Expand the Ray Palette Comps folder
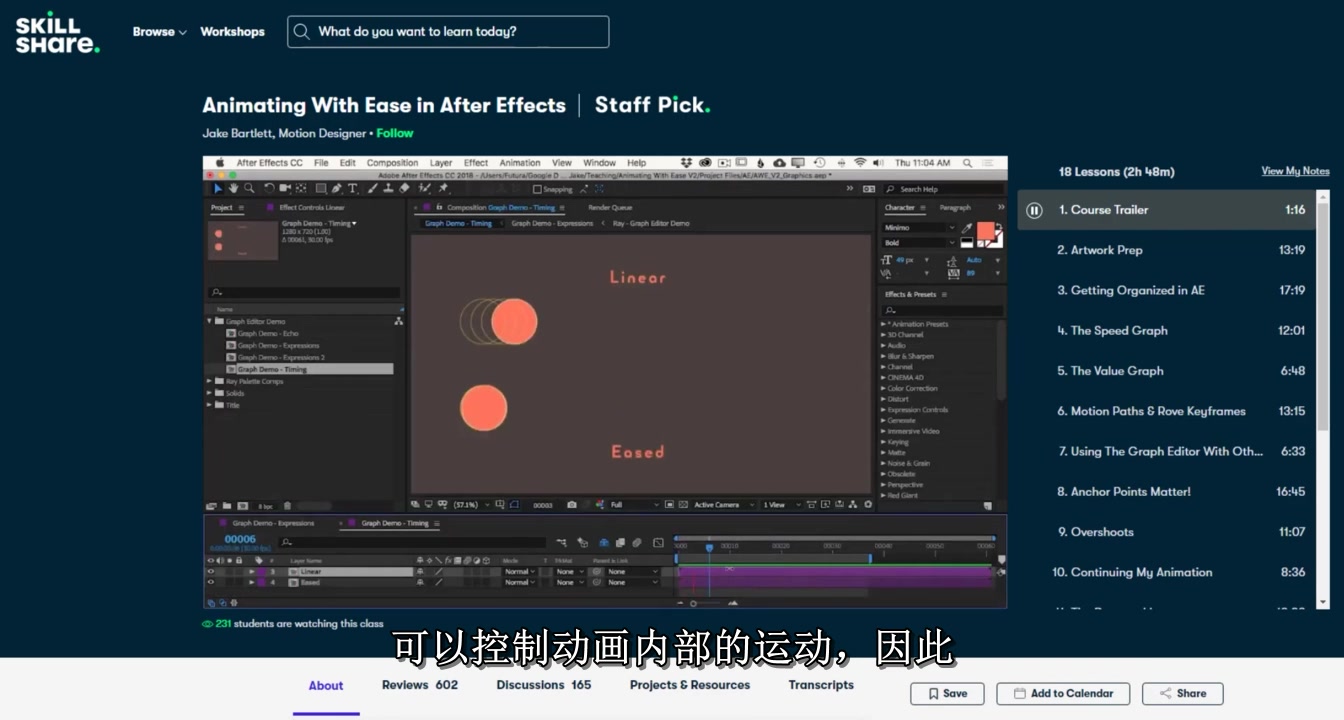Viewport: 1344px width, 720px height. 210,381
